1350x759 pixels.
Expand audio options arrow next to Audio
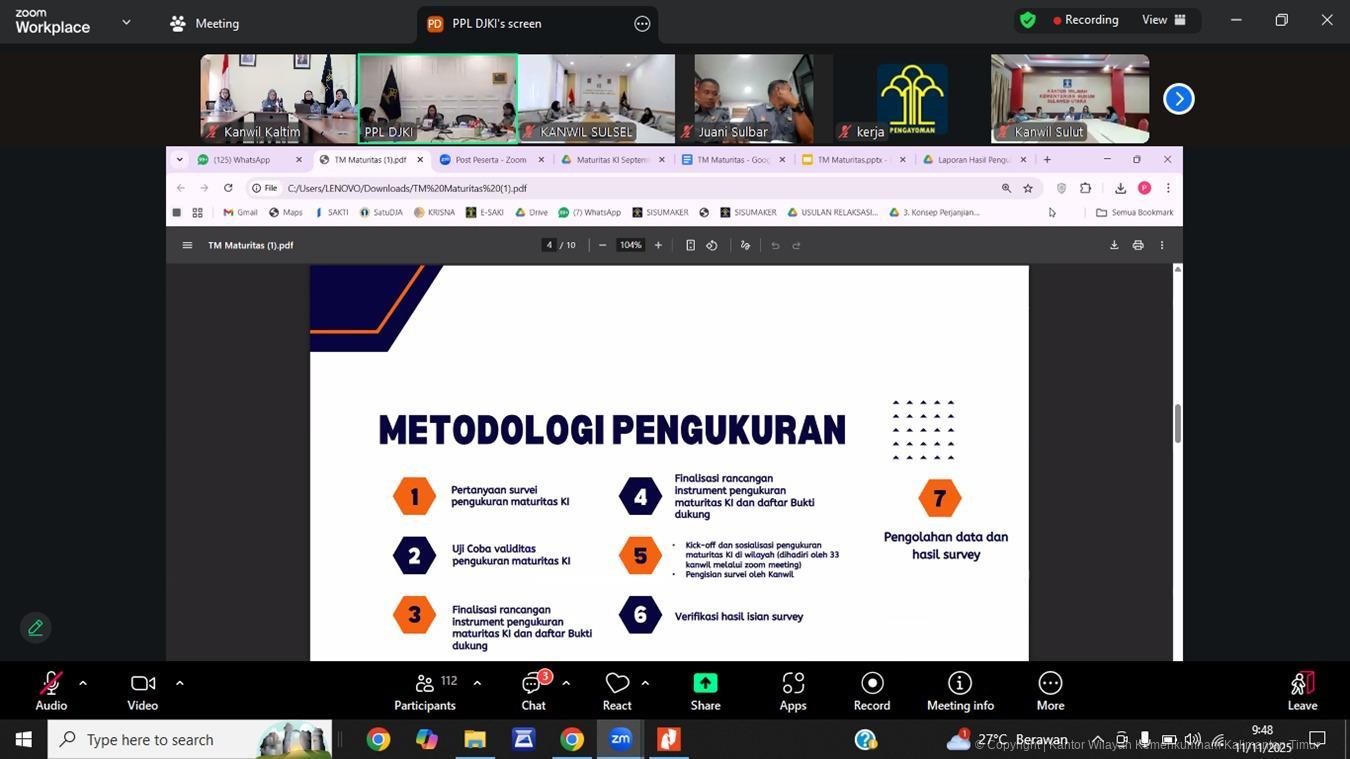[83, 683]
